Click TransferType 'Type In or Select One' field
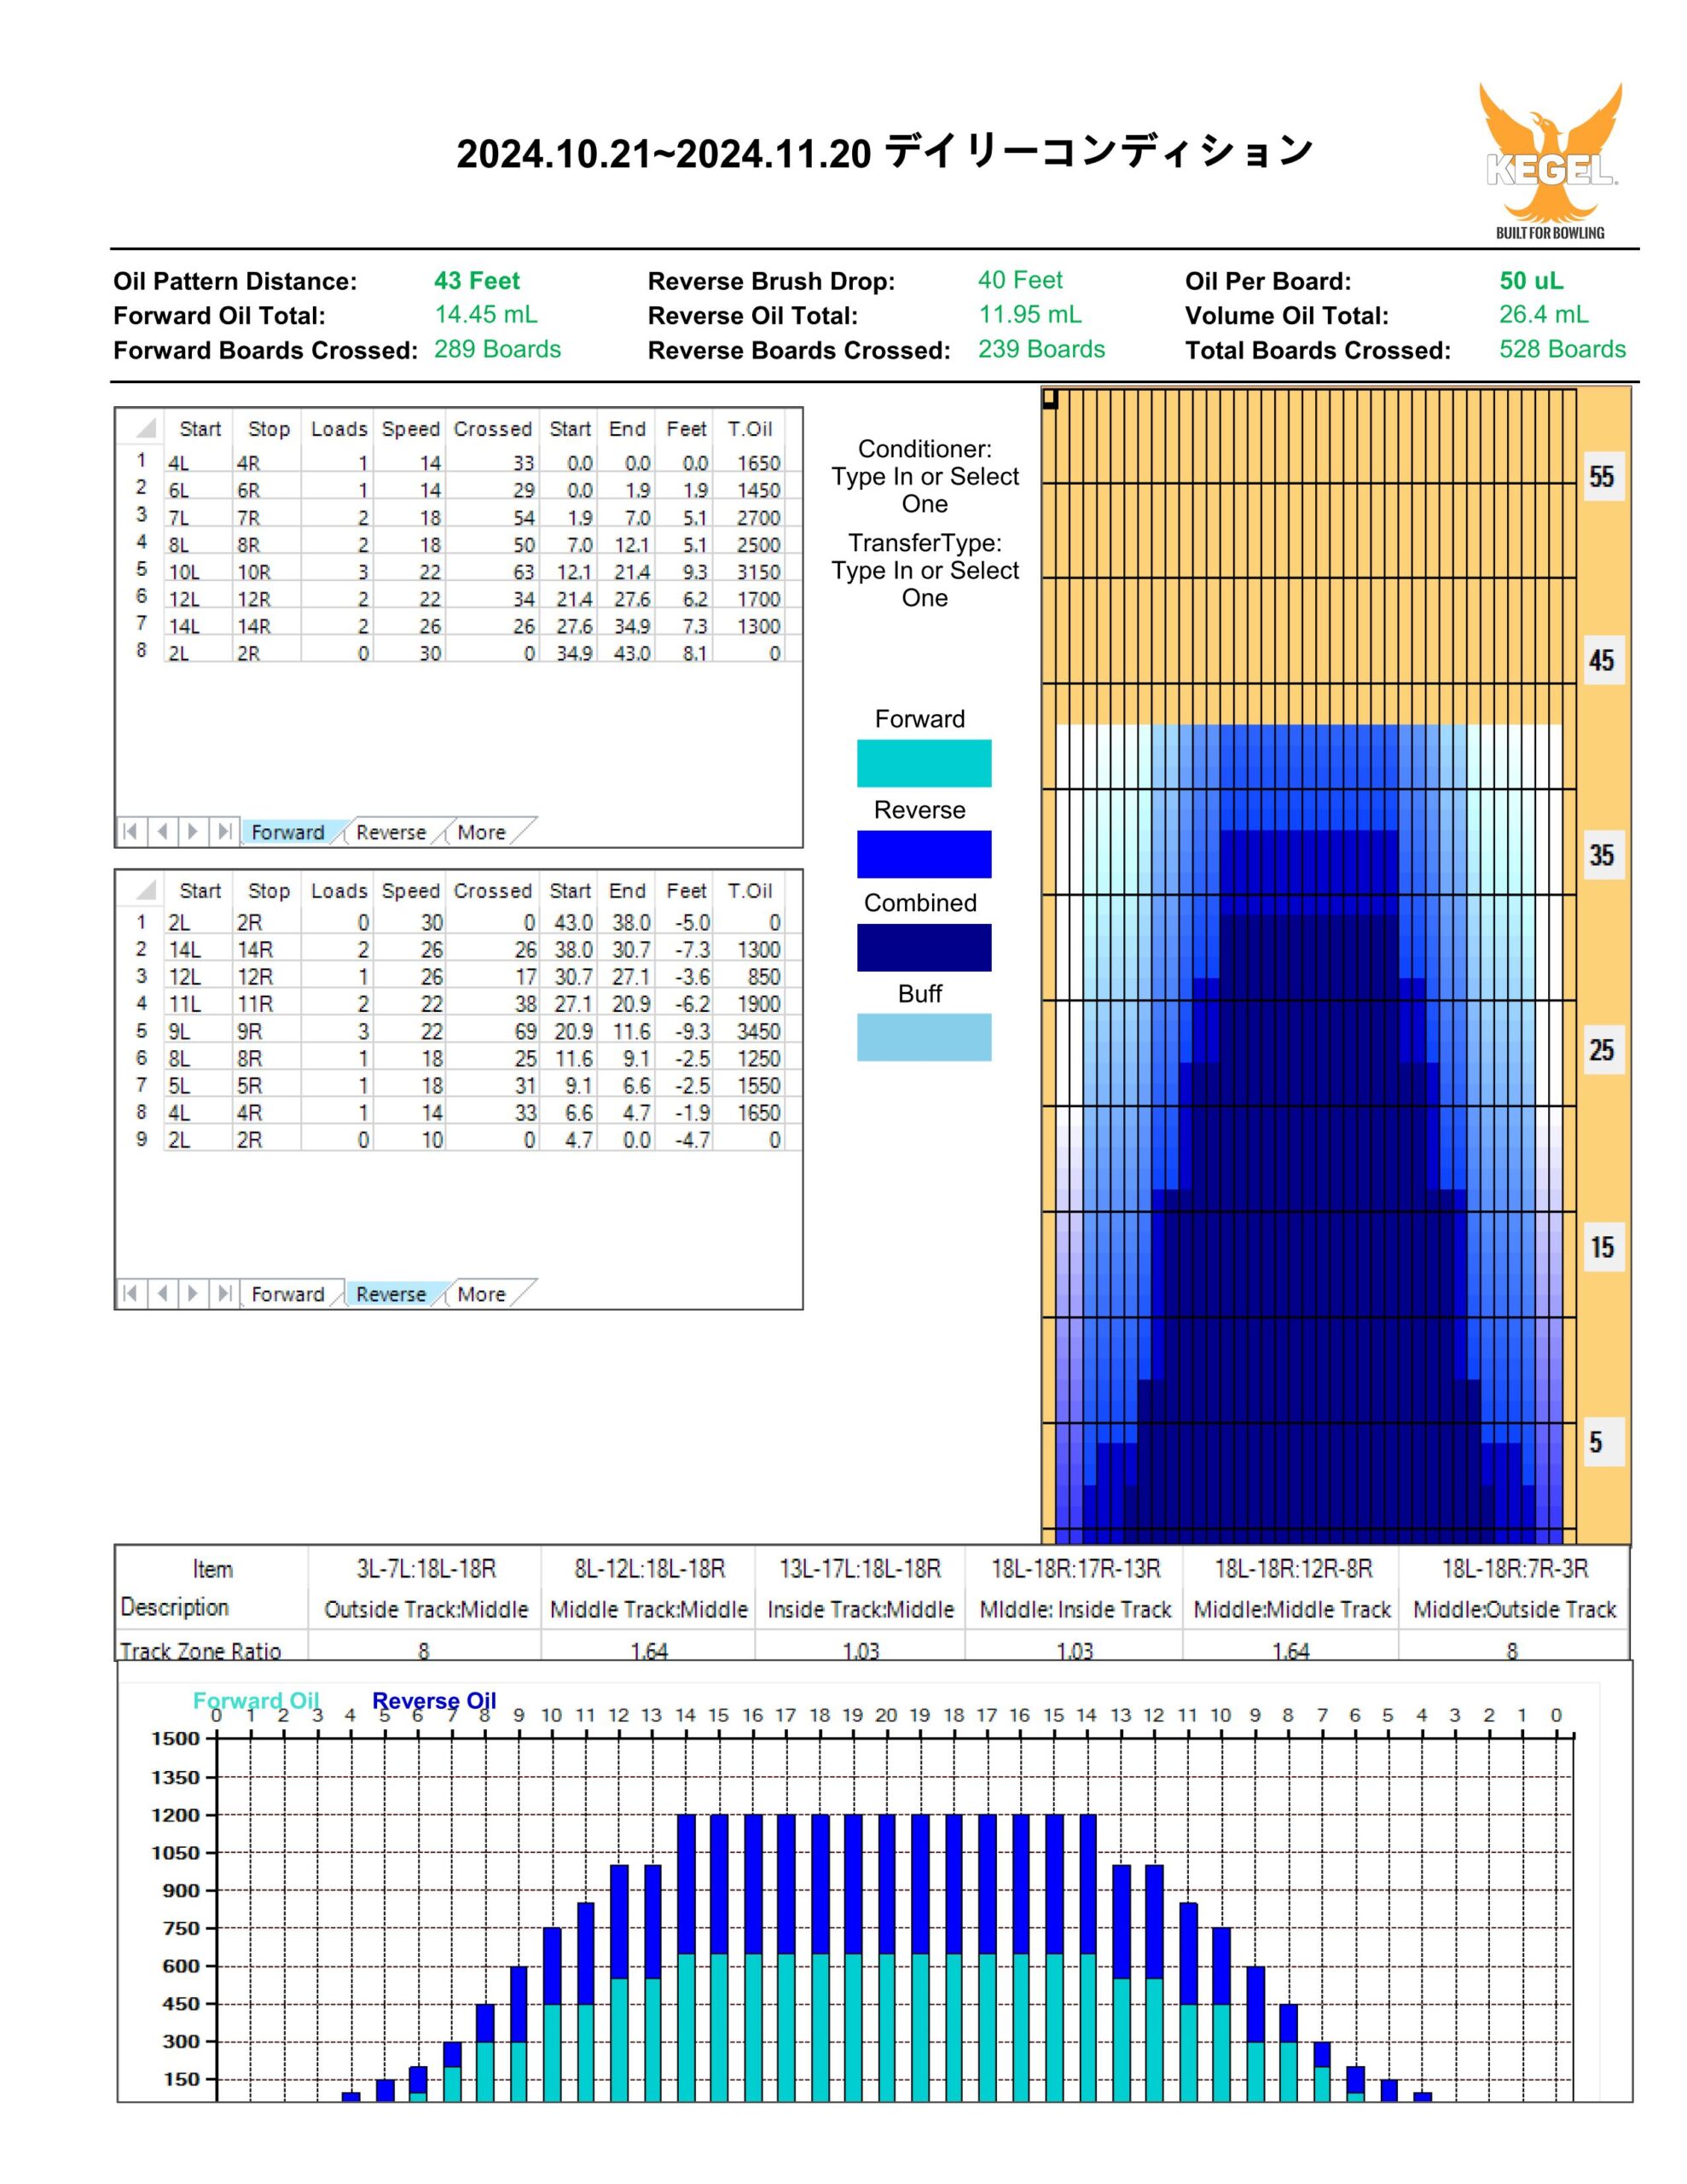Screen dimensions: 1687x2184 [925, 584]
